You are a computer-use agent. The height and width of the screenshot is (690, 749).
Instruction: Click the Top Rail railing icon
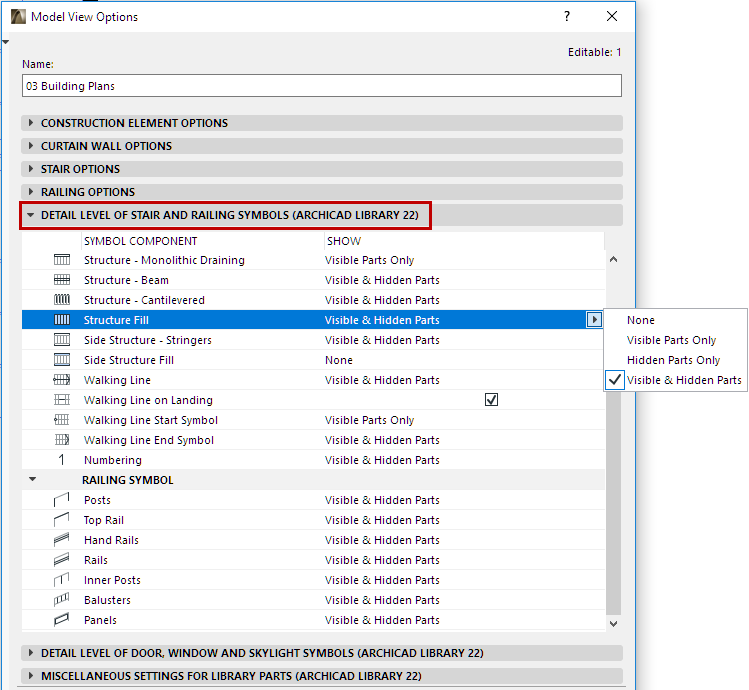pos(62,520)
